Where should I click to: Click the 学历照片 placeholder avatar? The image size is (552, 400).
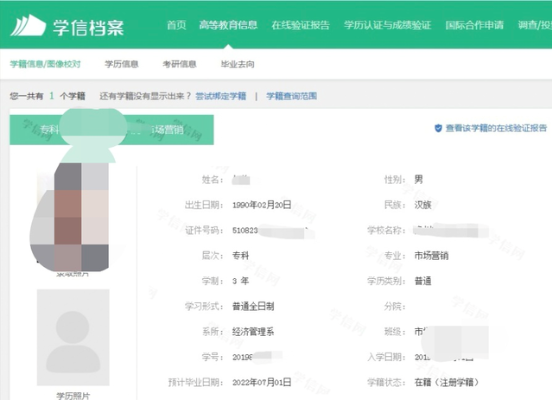[x=73, y=337]
